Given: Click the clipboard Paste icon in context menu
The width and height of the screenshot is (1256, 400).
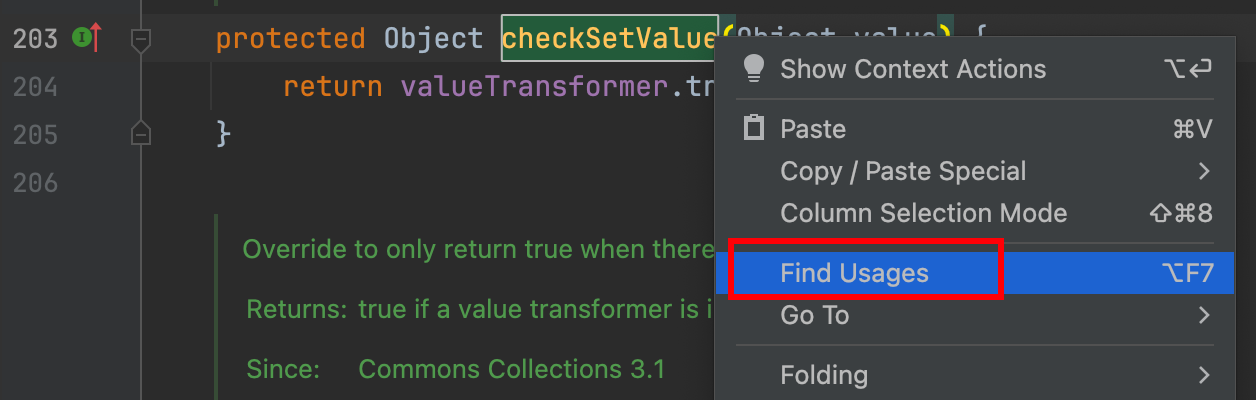Looking at the screenshot, I should coord(754,129).
